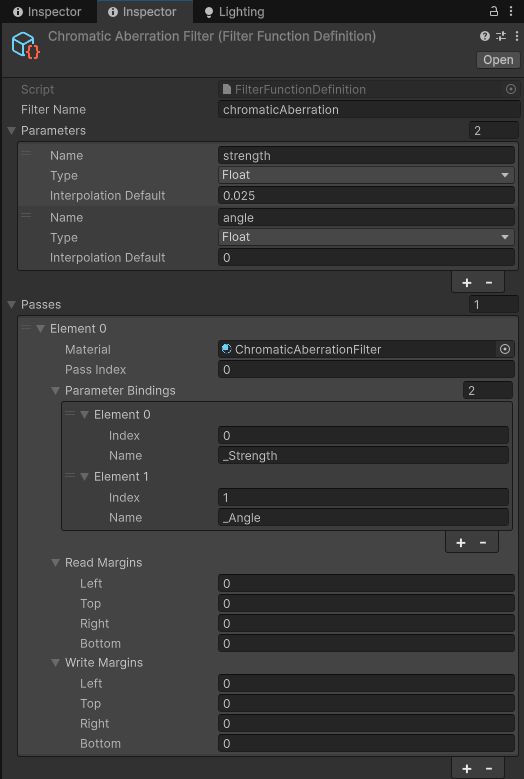The height and width of the screenshot is (779, 524).
Task: Click angle's Interpolation Default field
Action: pos(367,257)
